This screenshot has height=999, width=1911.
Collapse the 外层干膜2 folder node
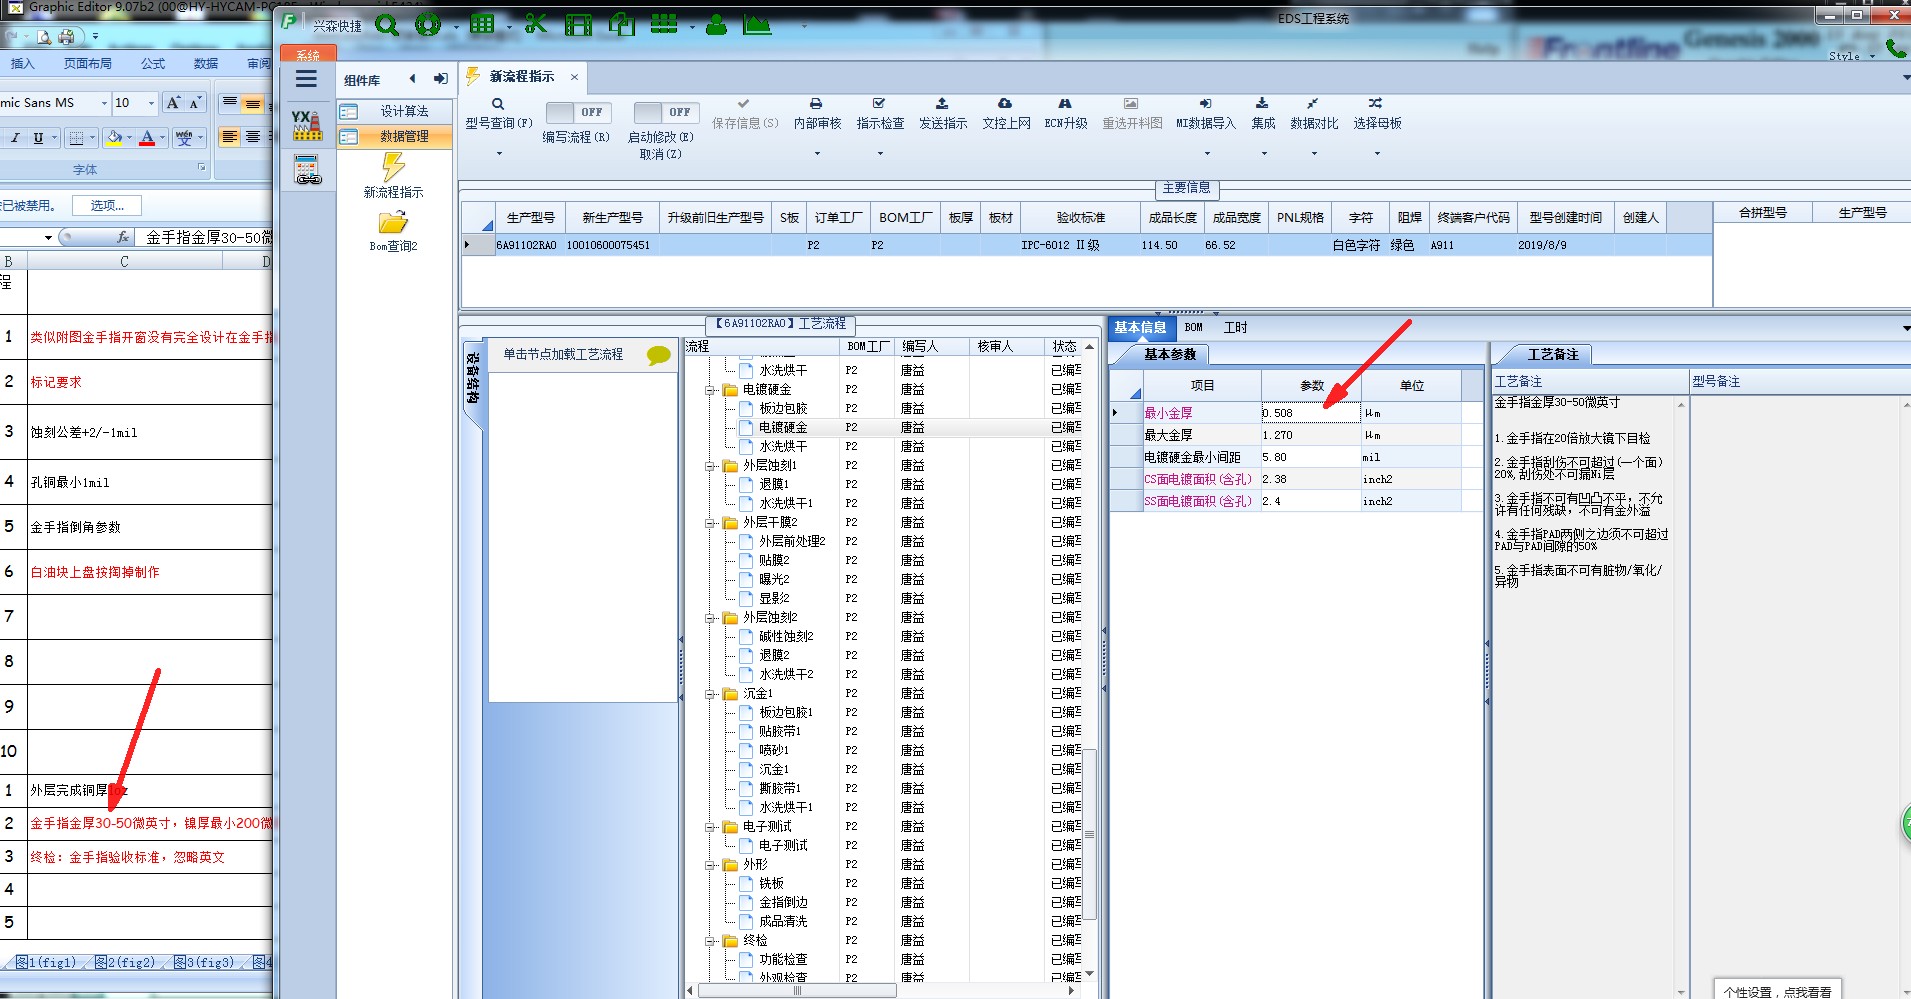[710, 523]
